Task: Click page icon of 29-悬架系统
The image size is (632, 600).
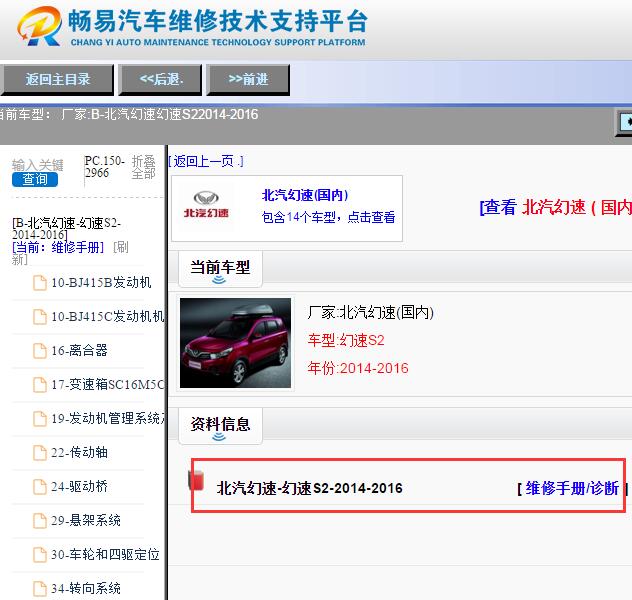Action: pos(40,521)
